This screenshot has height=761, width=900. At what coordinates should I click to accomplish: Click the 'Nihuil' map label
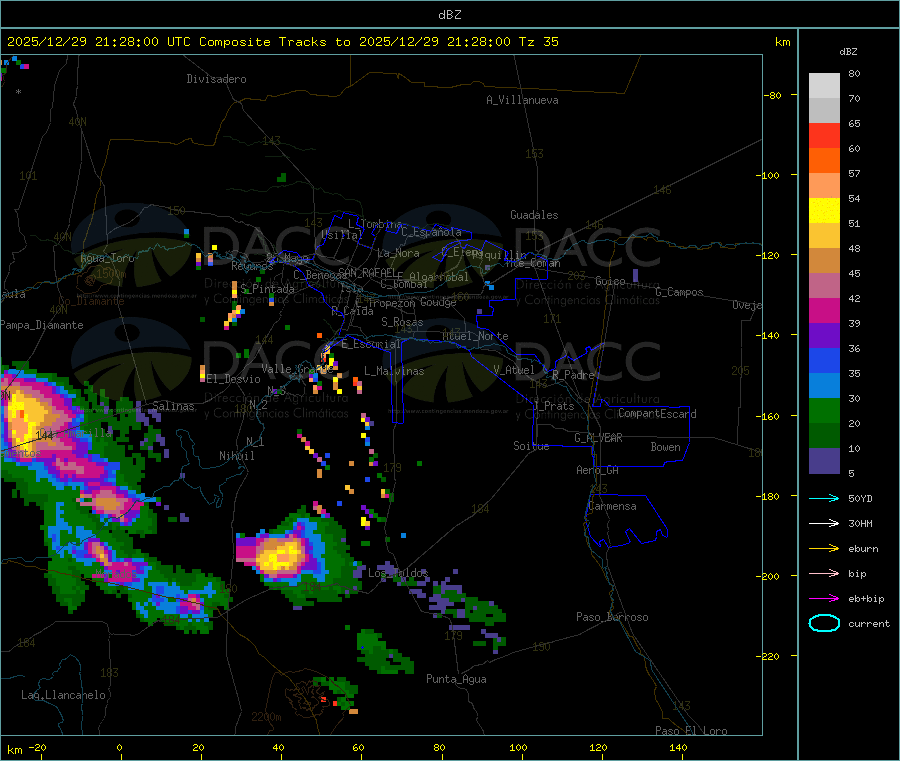pyautogui.click(x=236, y=456)
